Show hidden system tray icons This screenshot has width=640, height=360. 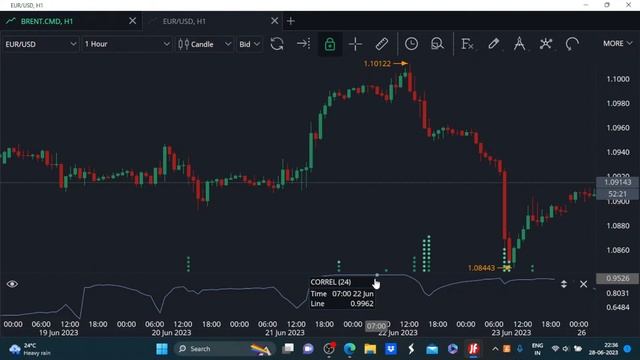495,349
